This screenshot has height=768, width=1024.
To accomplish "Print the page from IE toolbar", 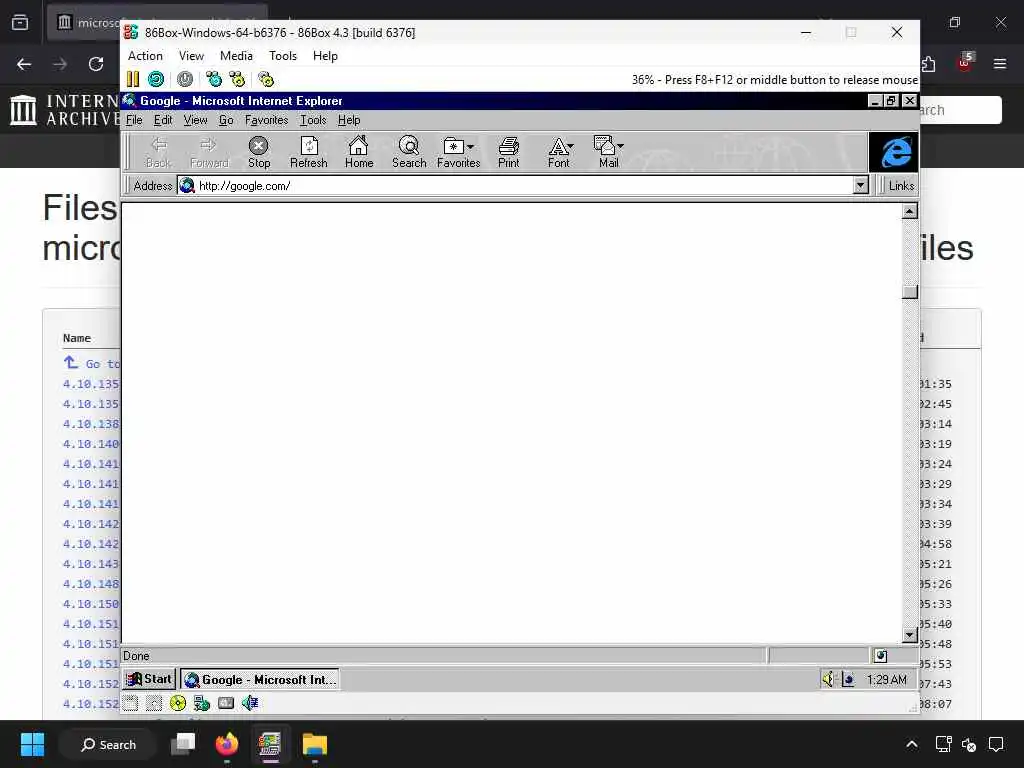I will point(508,152).
